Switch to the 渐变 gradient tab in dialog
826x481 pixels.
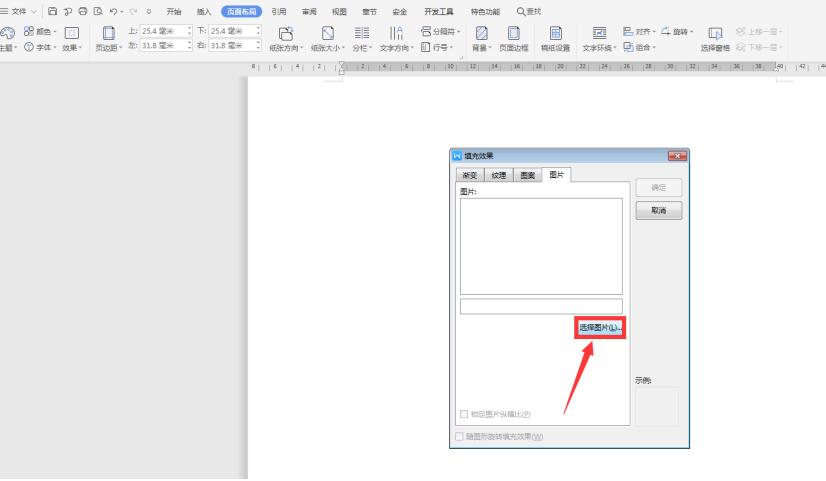click(x=470, y=175)
